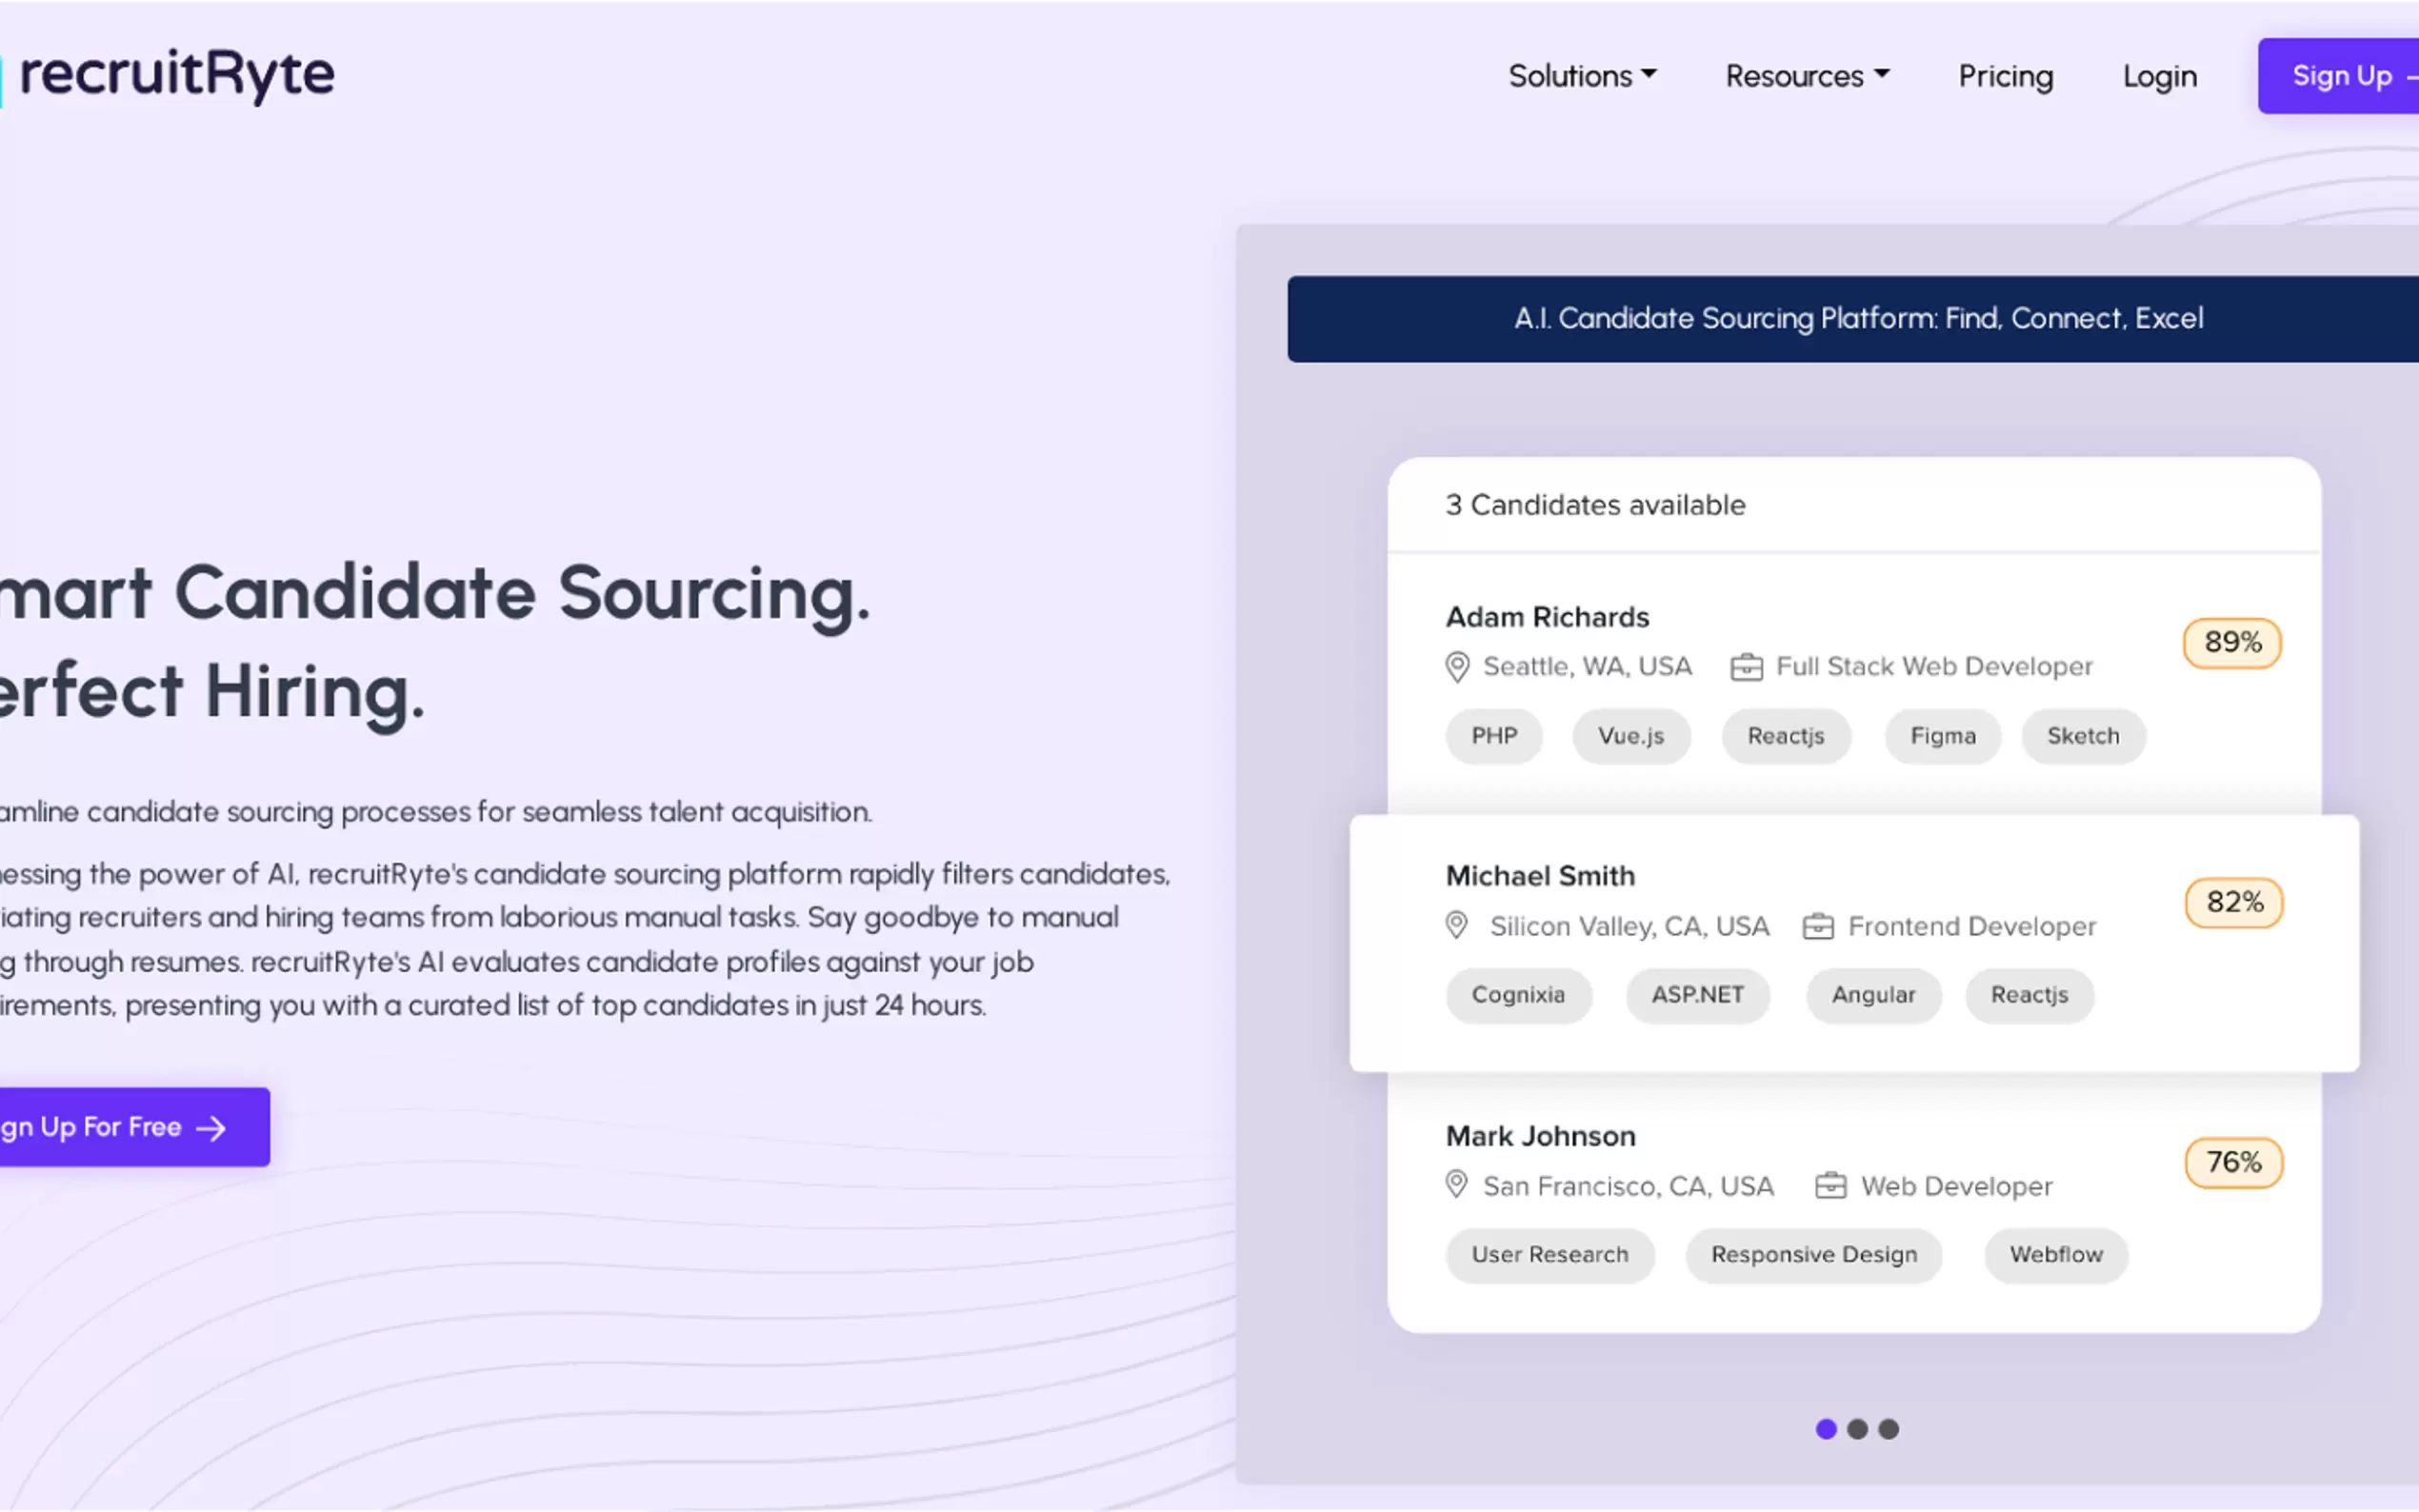Click the arrow icon on Sign Up For Free

tap(211, 1127)
